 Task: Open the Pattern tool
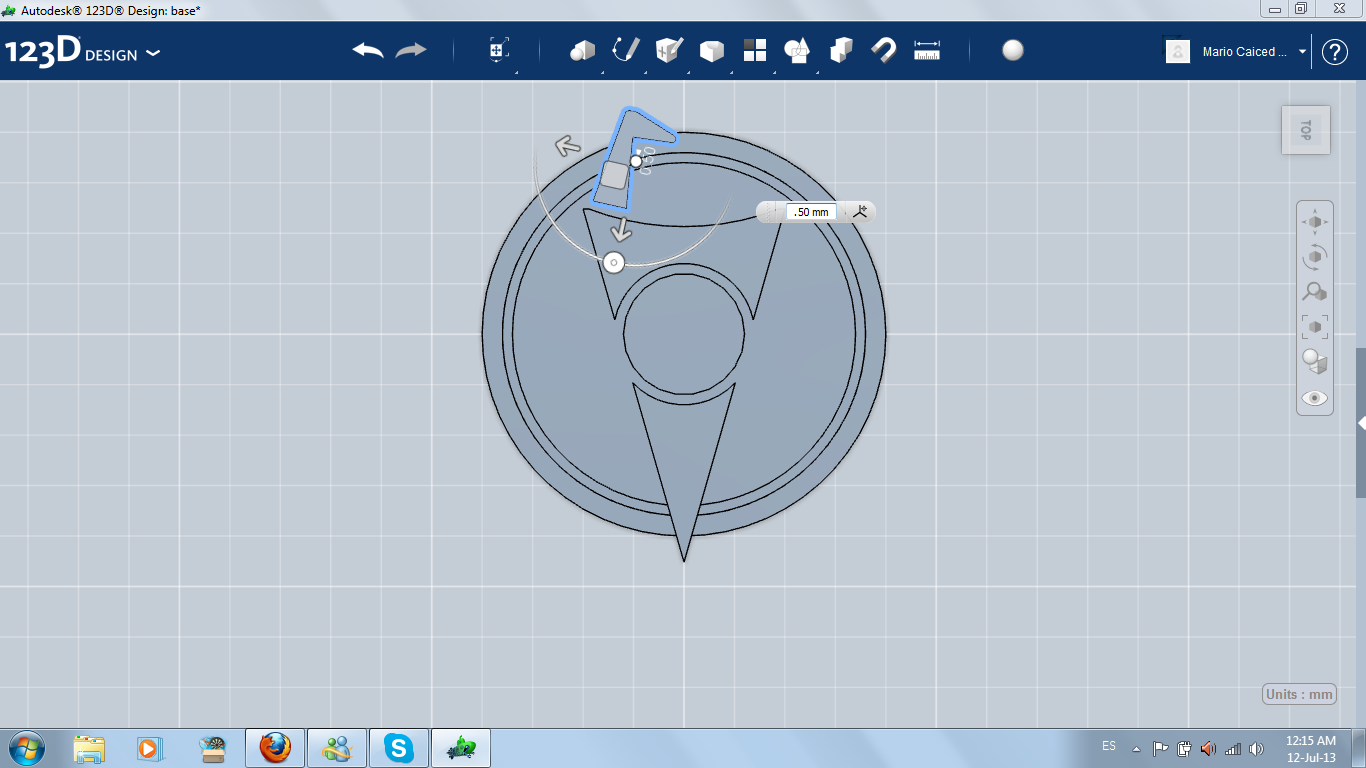(x=754, y=50)
